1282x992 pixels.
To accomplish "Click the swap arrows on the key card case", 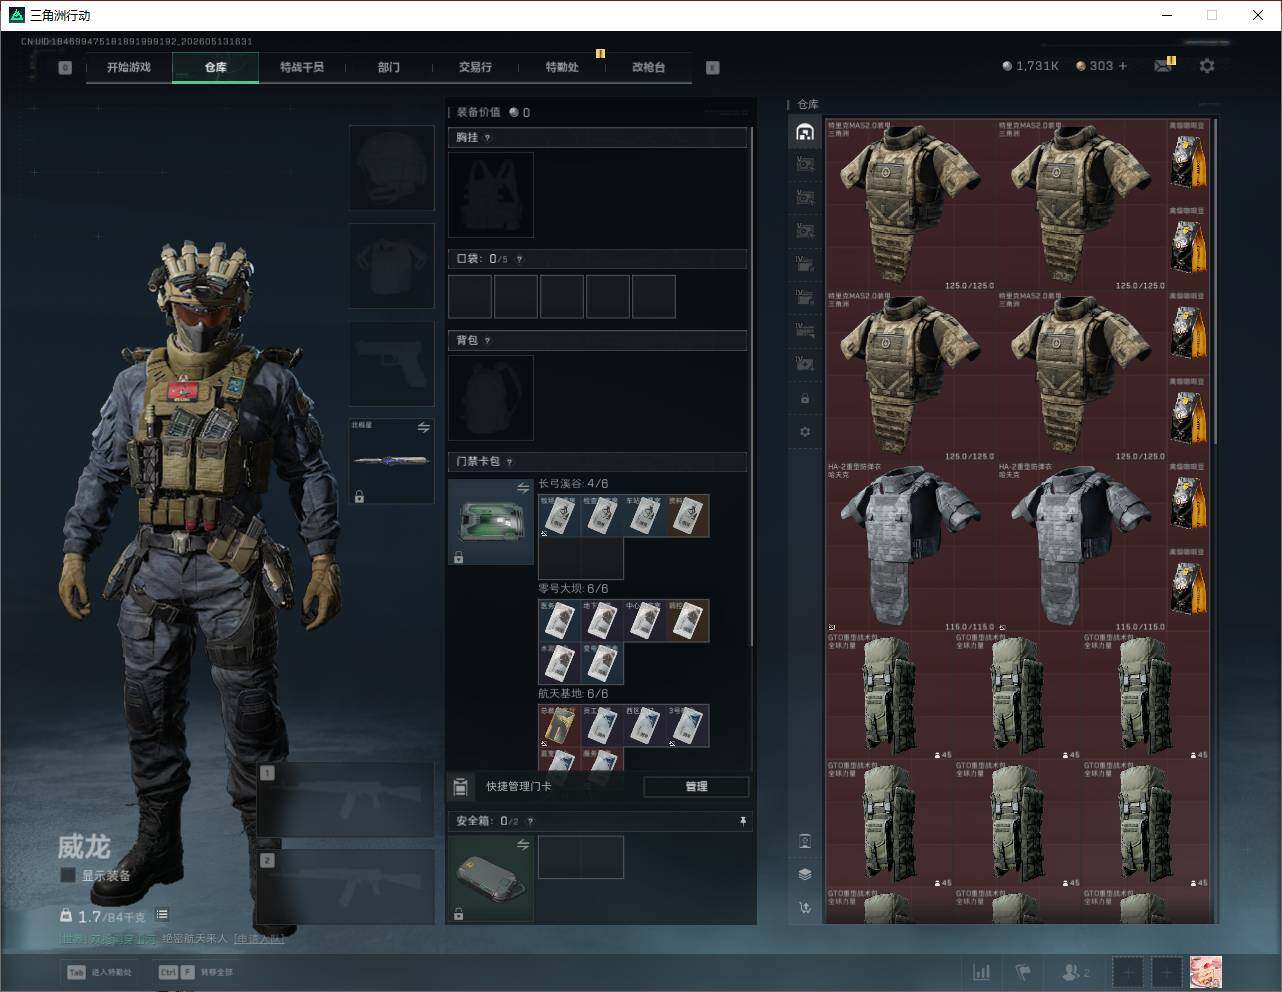I will 522,488.
